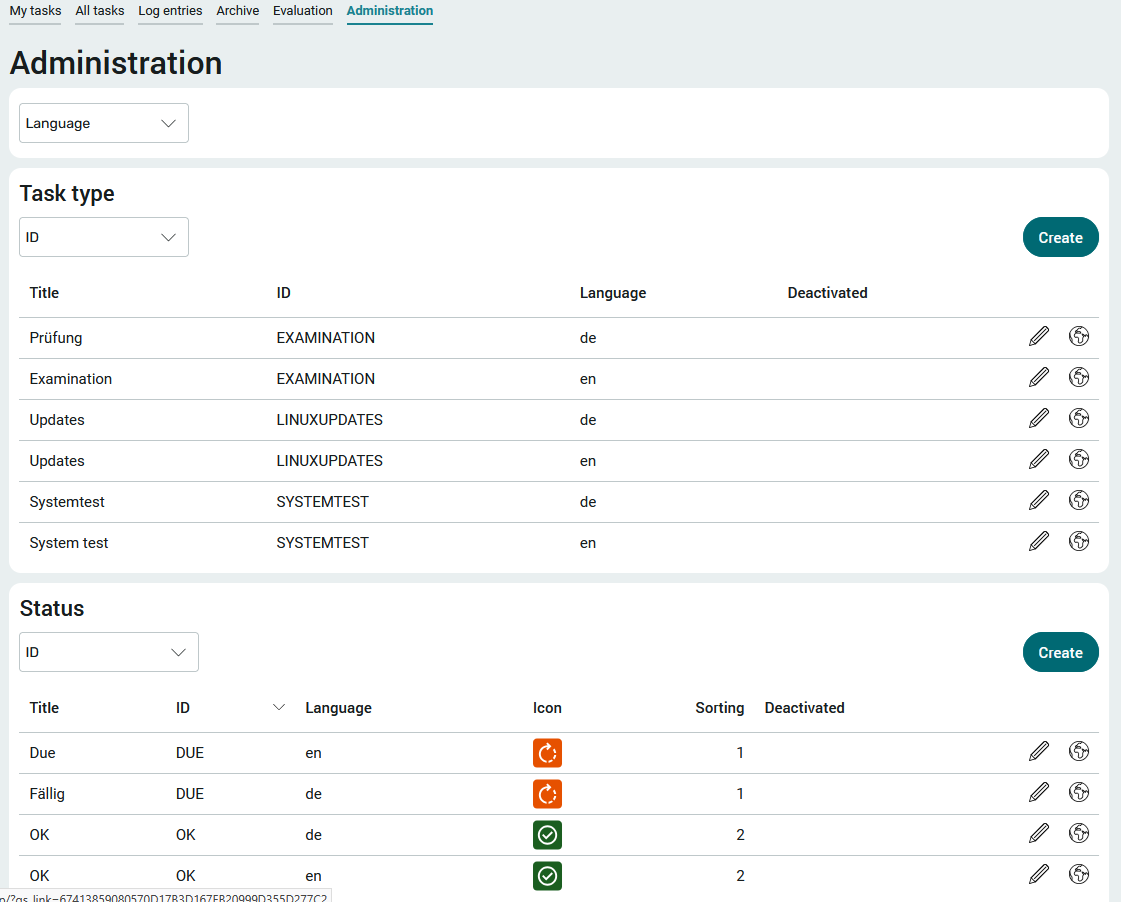Edit the Prüfung task type with pencil icon
This screenshot has width=1121, height=902.
[1039, 336]
